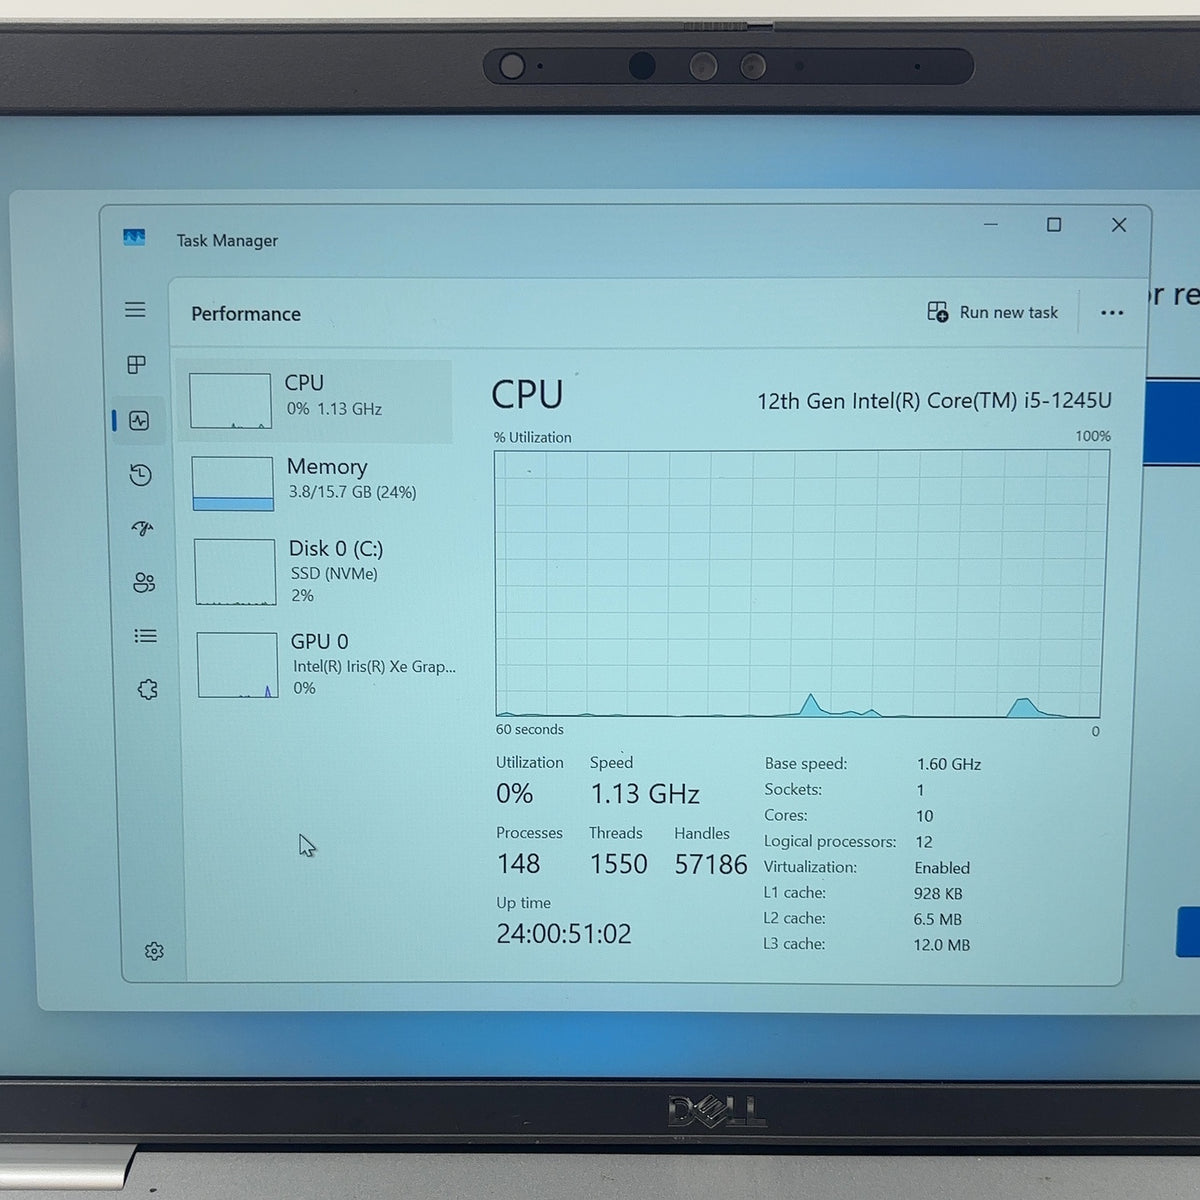Click the Disk 0 mini graph thumbnail

point(235,572)
